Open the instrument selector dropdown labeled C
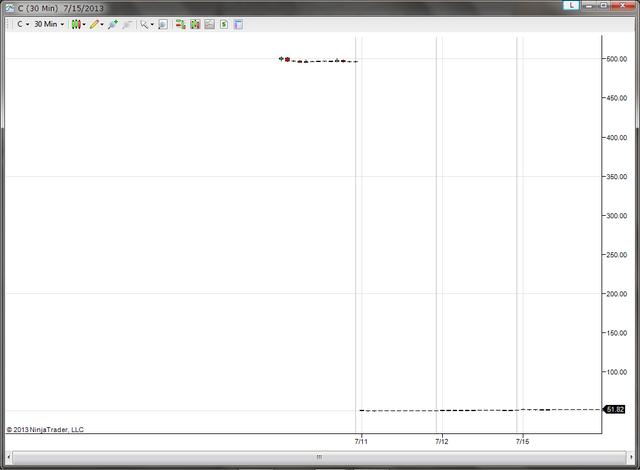The width and height of the screenshot is (640, 470). pos(23,24)
